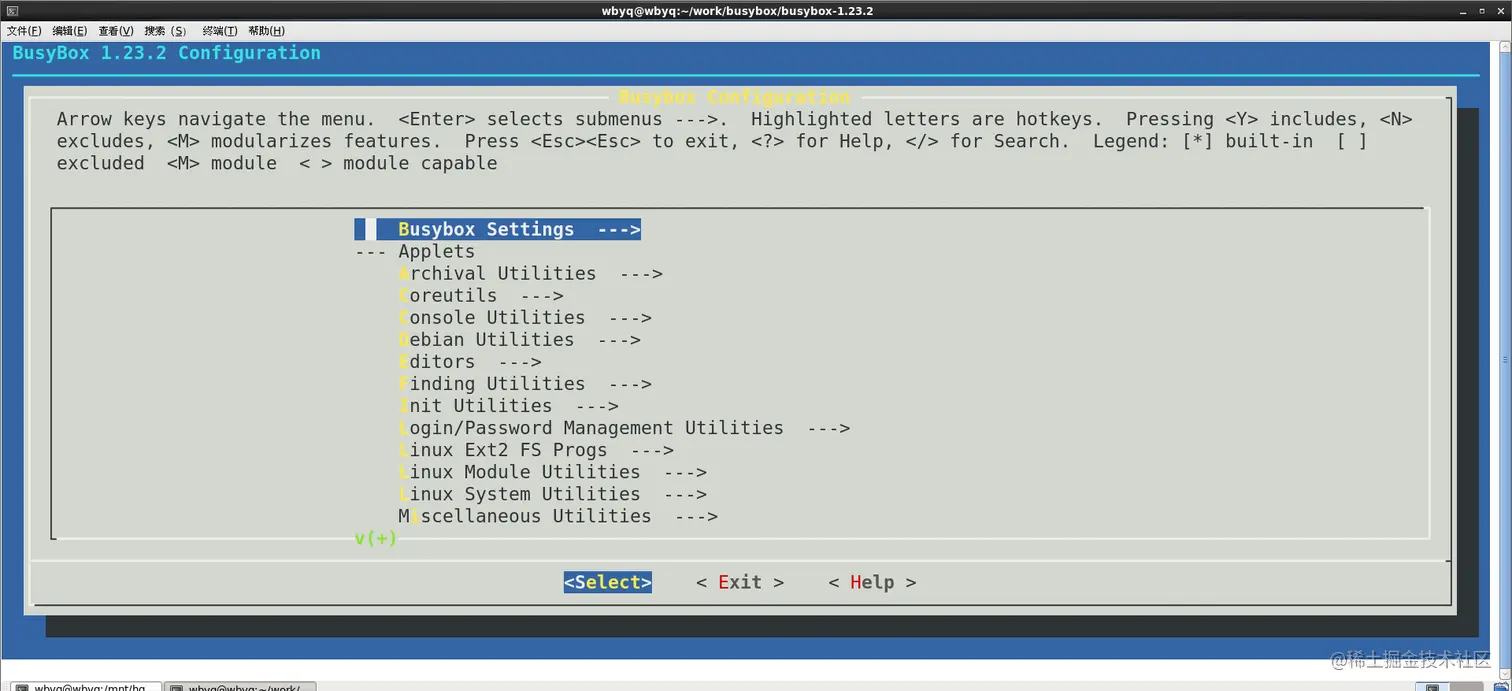Click the terminal icon in the title bar

tap(12, 11)
